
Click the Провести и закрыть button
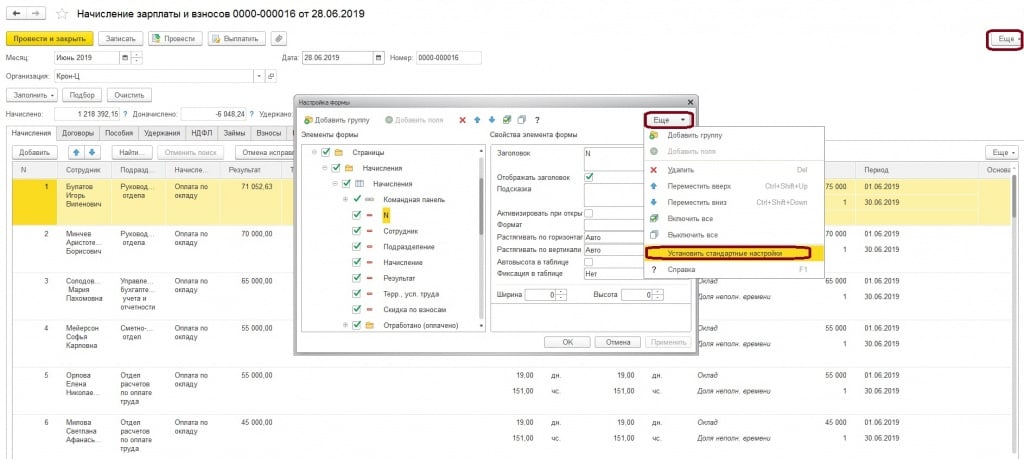tap(50, 39)
